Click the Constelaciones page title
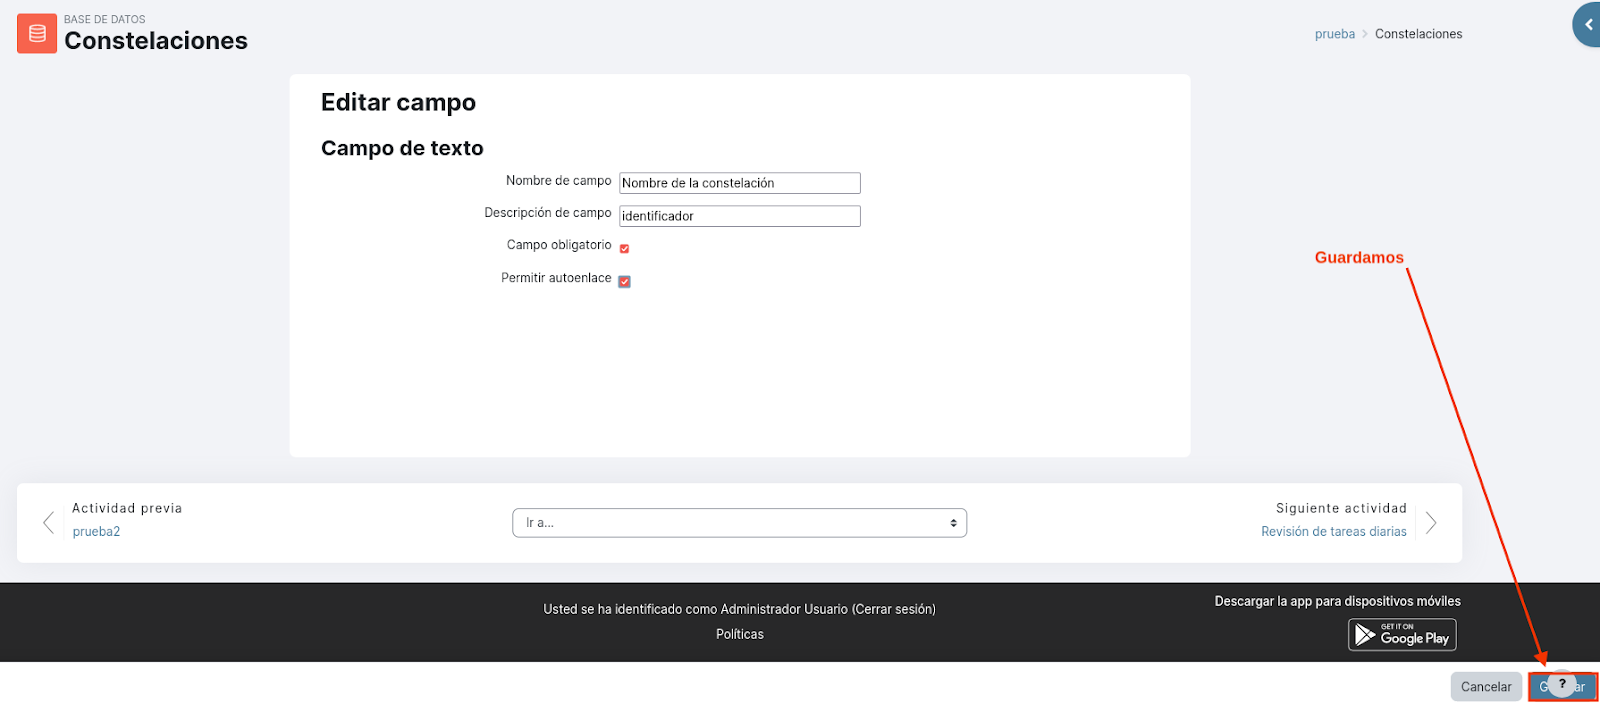This screenshot has height=703, width=1600. [156, 41]
